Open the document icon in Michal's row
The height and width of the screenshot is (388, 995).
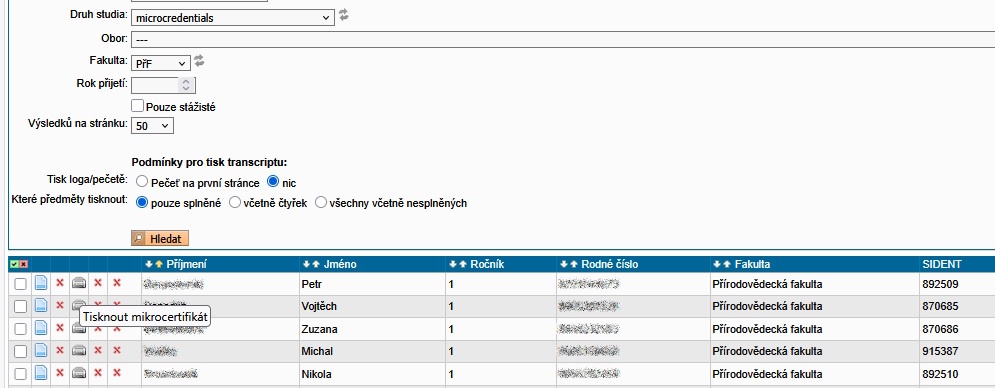click(41, 351)
